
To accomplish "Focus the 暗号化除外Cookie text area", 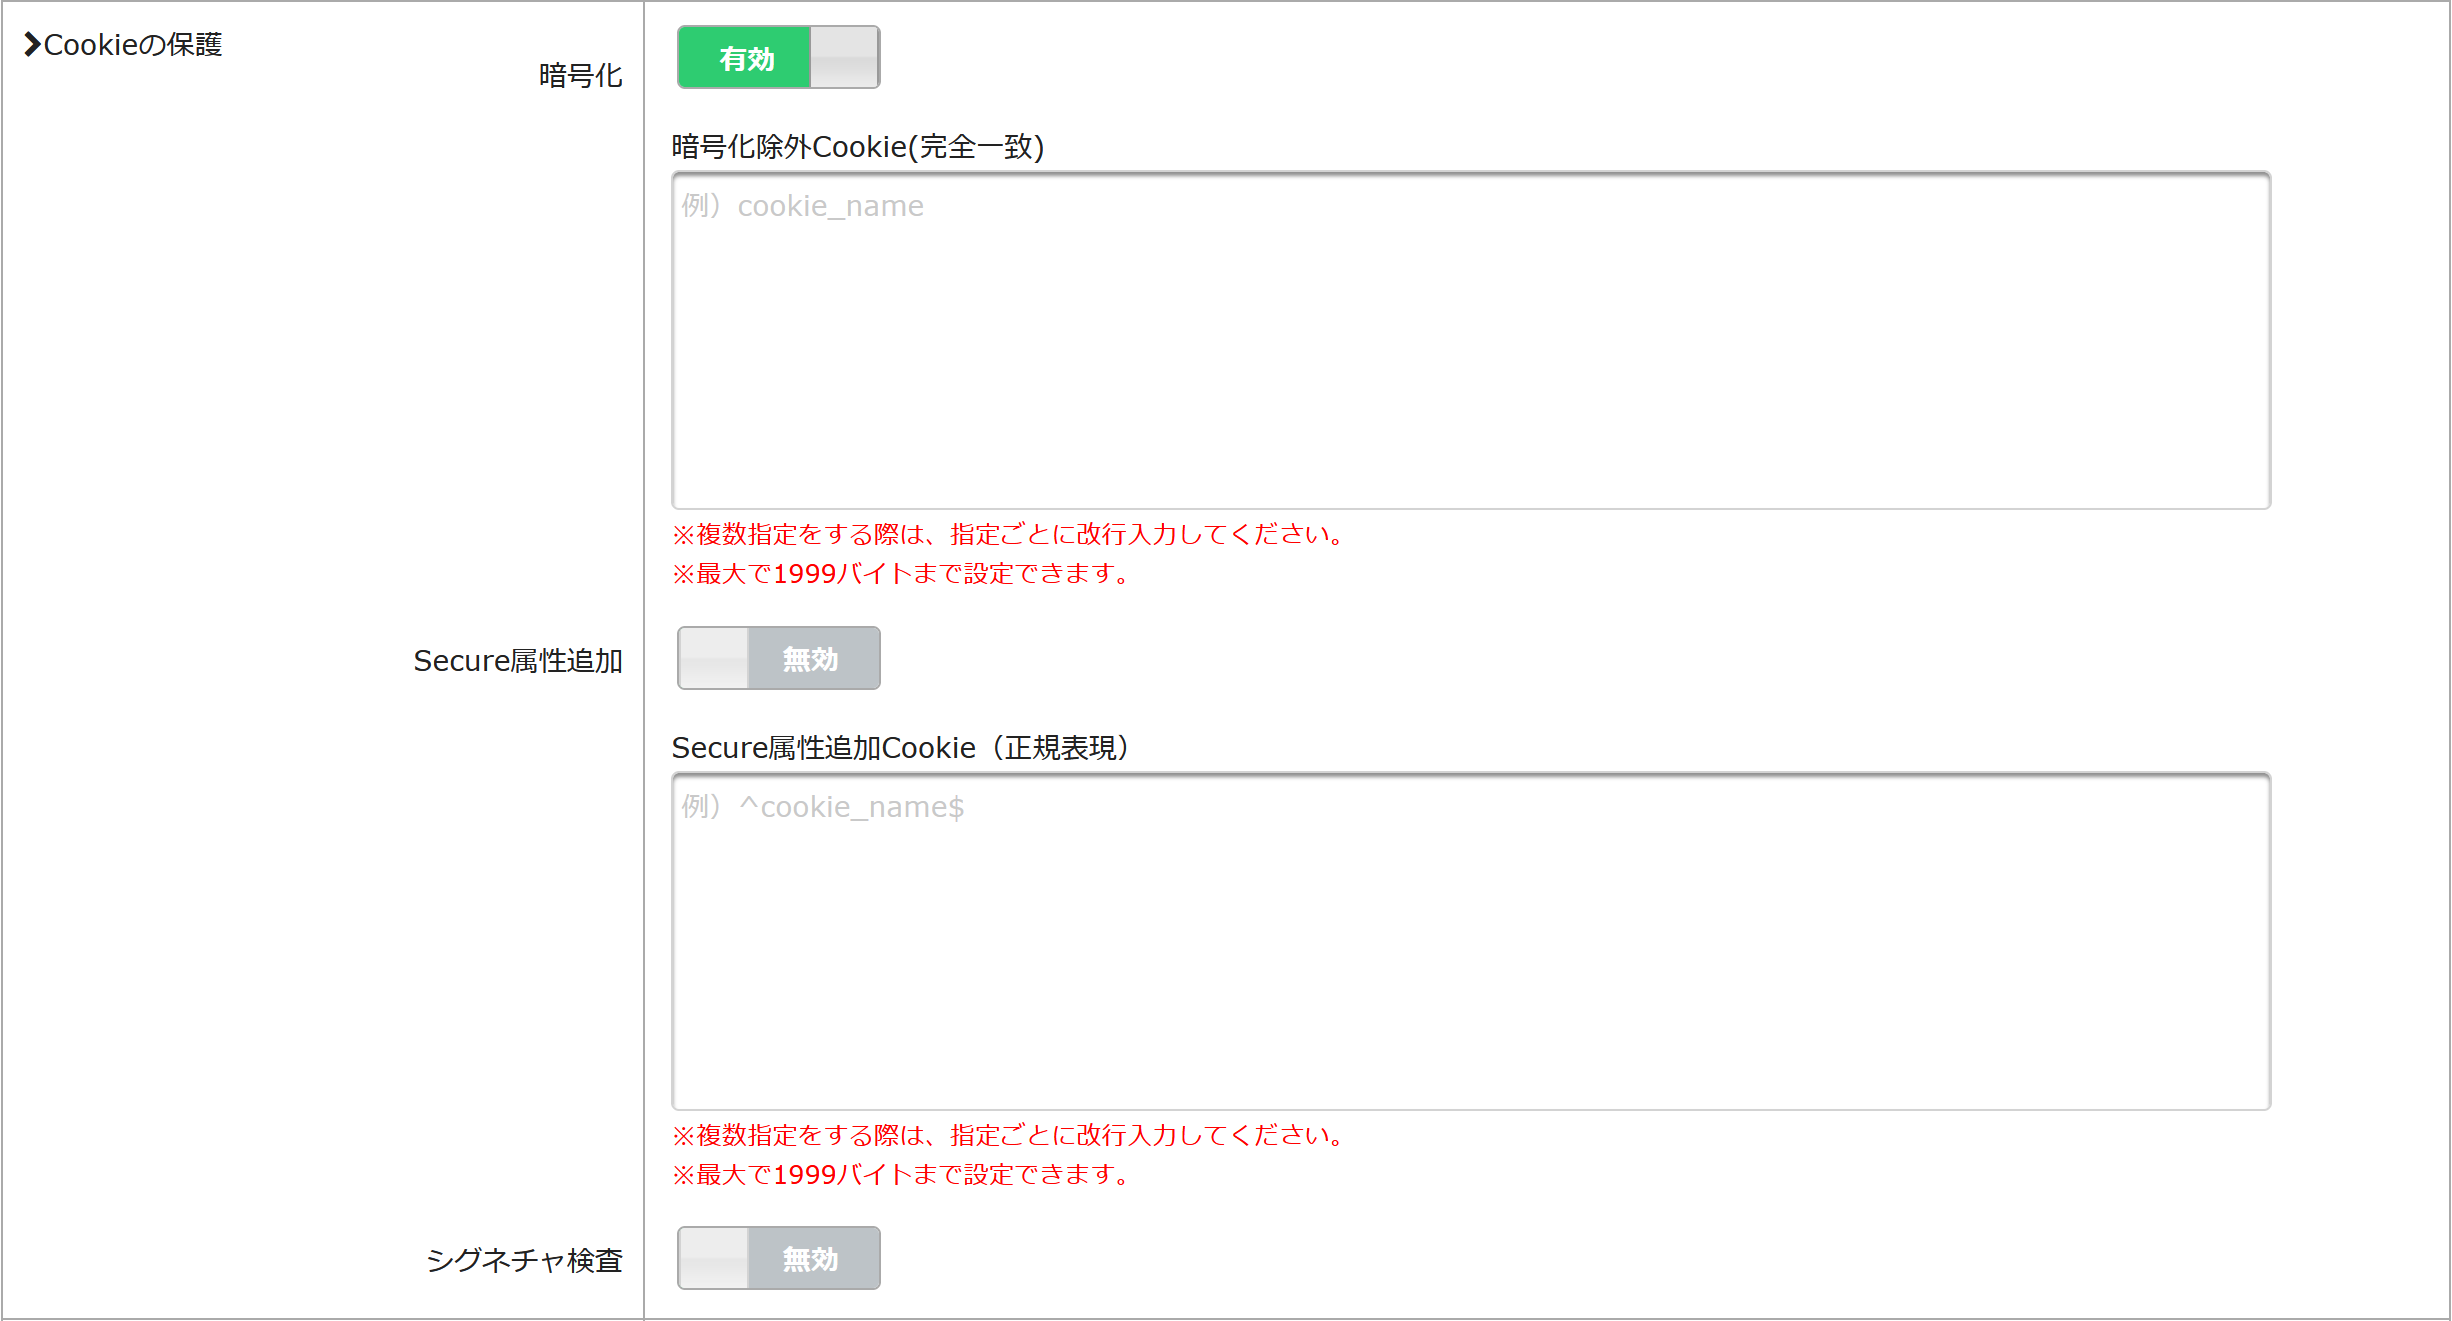I will (x=1471, y=341).
